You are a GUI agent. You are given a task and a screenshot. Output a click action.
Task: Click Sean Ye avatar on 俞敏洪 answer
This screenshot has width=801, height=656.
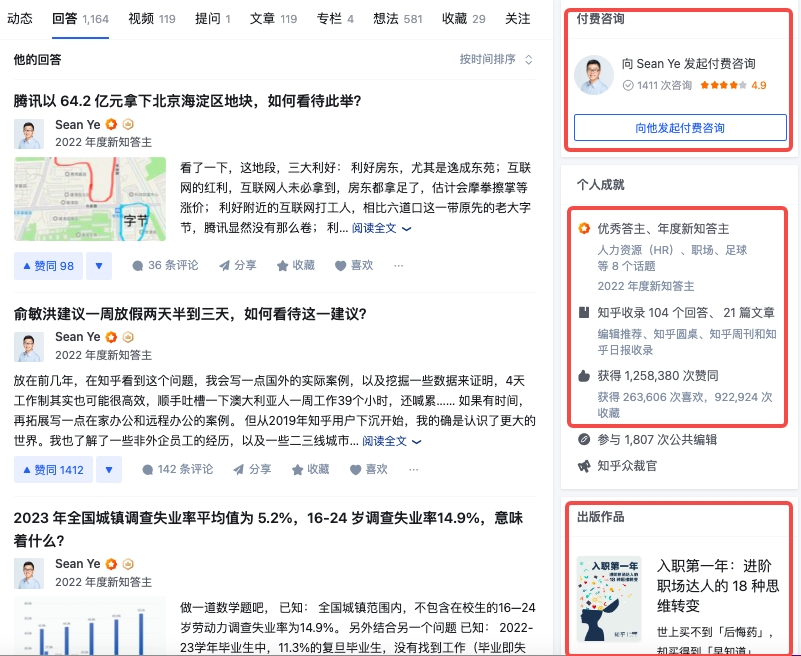(29, 347)
